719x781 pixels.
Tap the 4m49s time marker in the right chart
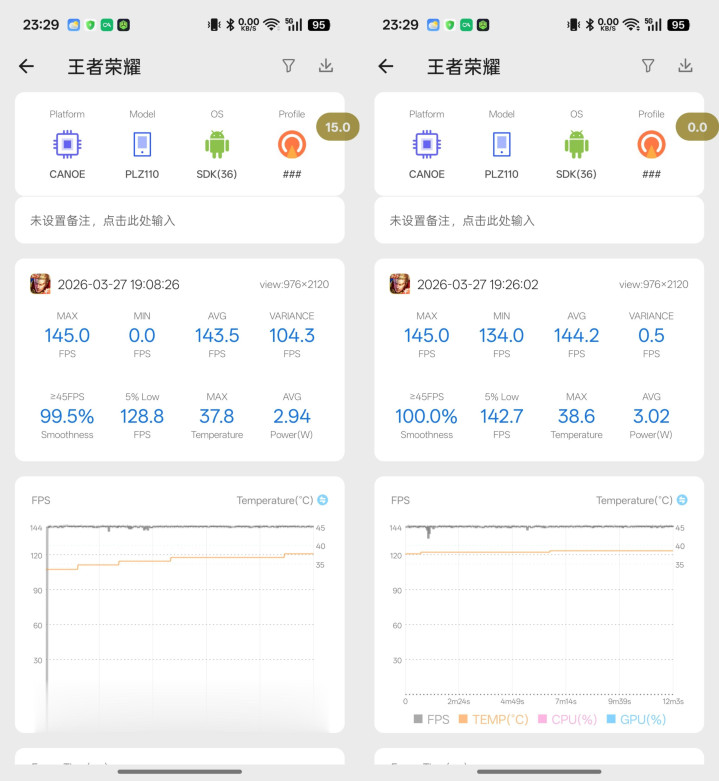tap(512, 701)
